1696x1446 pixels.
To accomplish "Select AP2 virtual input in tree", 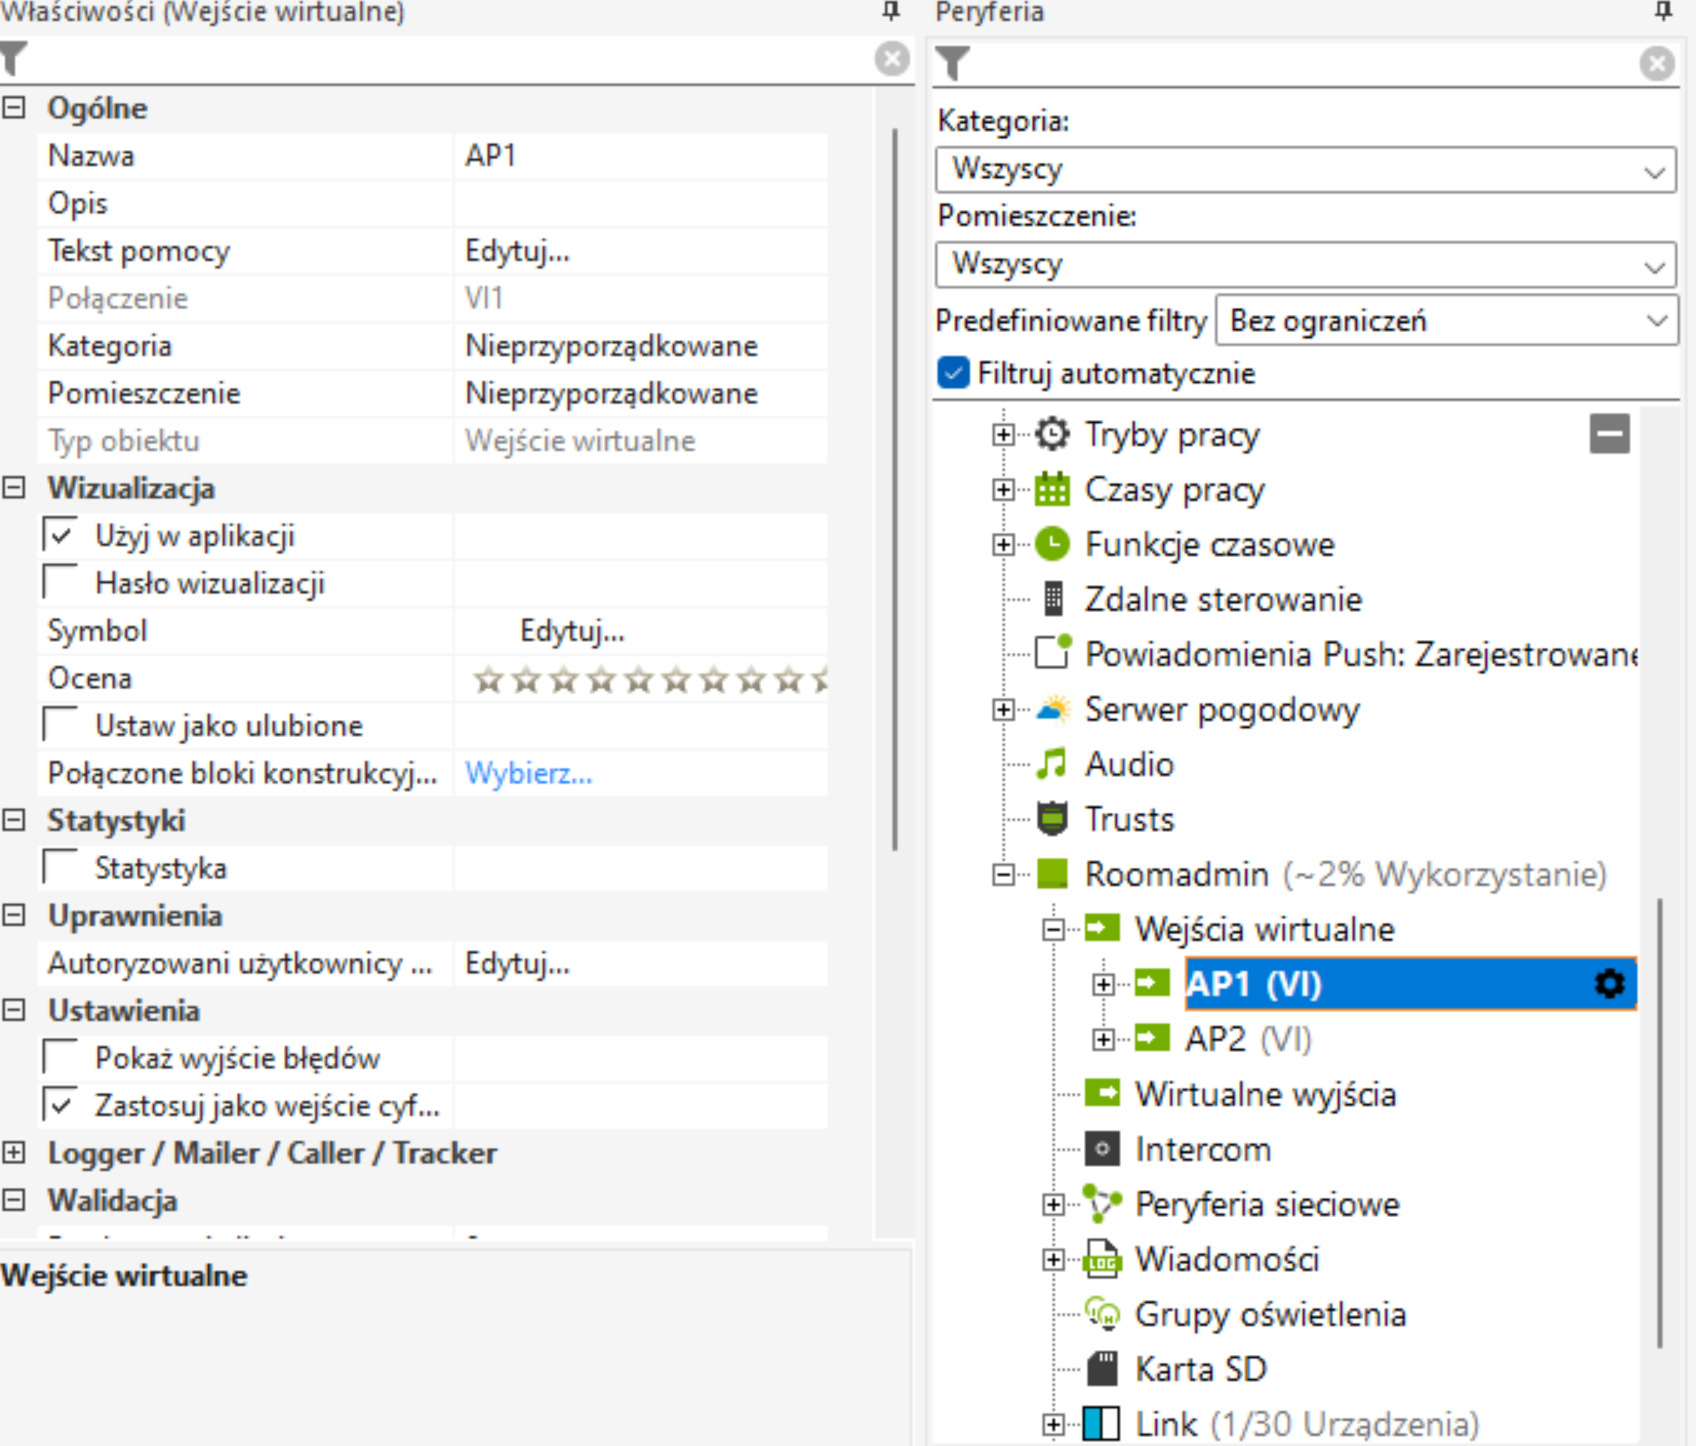I will [1246, 1039].
